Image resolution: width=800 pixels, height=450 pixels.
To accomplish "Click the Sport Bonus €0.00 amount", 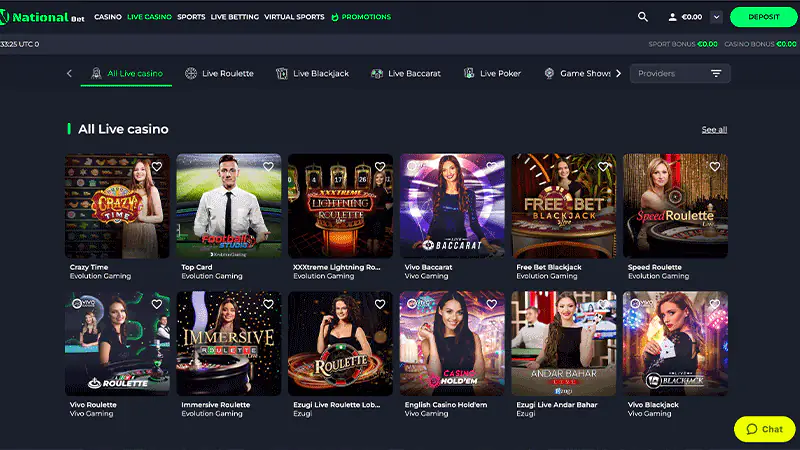I will (x=707, y=44).
